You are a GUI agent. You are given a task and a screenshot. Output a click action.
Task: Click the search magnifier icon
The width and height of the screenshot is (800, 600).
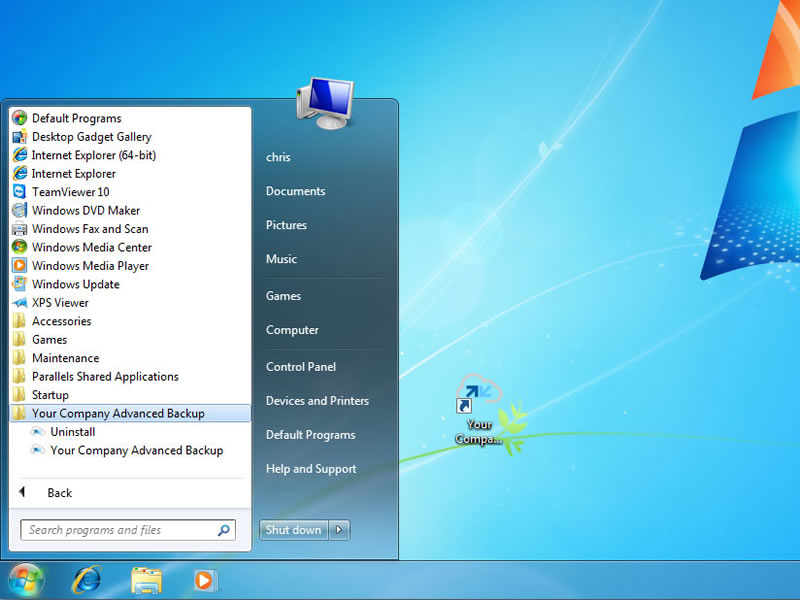pyautogui.click(x=223, y=530)
